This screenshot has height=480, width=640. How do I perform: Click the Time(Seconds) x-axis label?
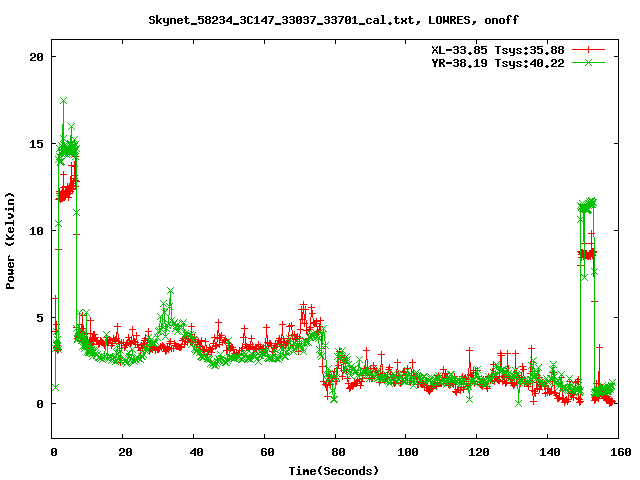pyautogui.click(x=333, y=470)
